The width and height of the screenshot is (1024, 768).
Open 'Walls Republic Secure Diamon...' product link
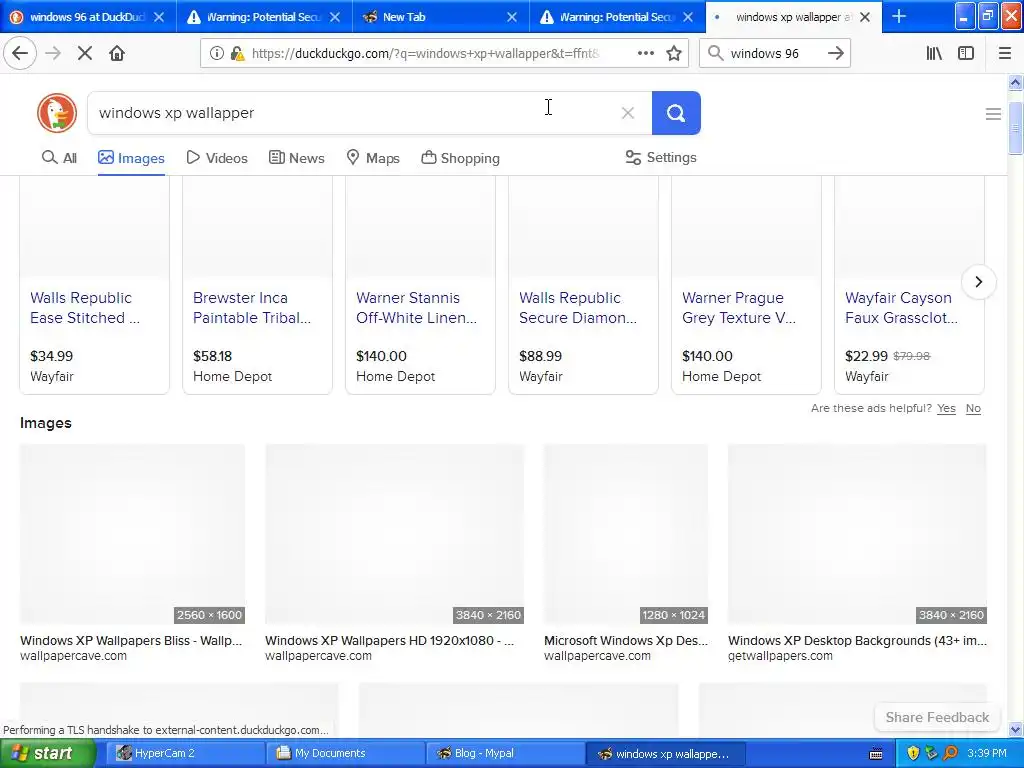pyautogui.click(x=578, y=308)
